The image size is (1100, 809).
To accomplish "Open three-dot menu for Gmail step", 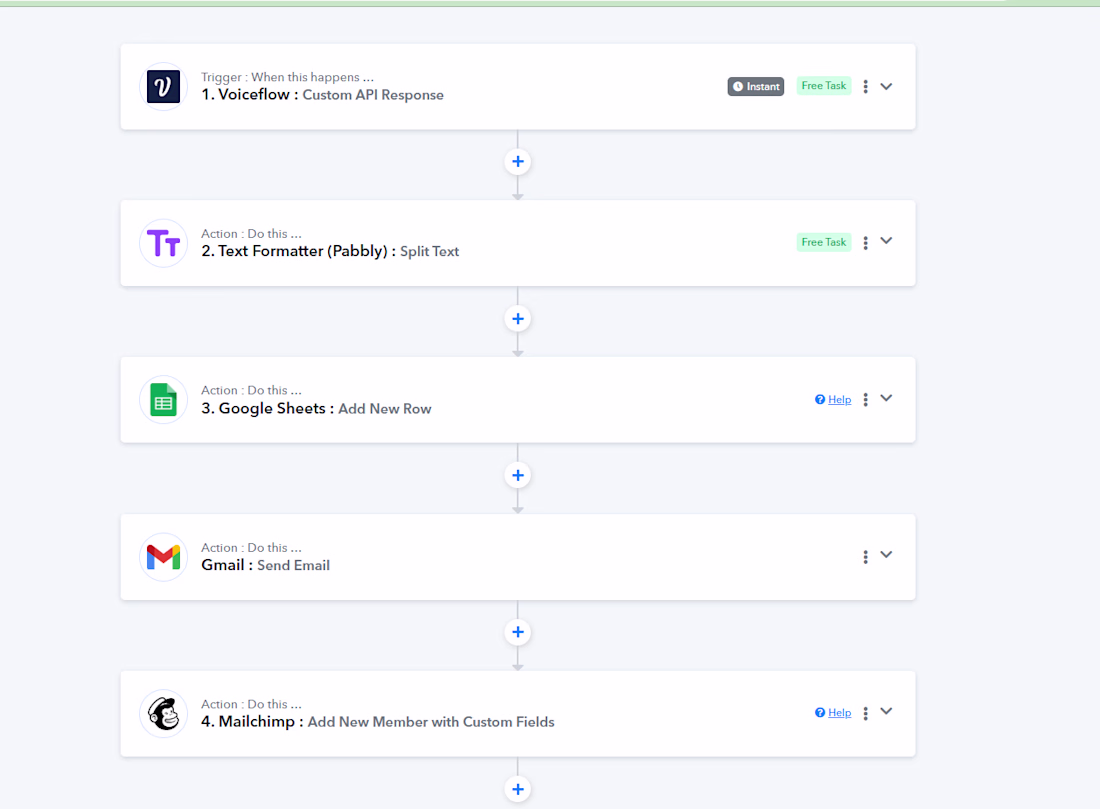I will (865, 556).
